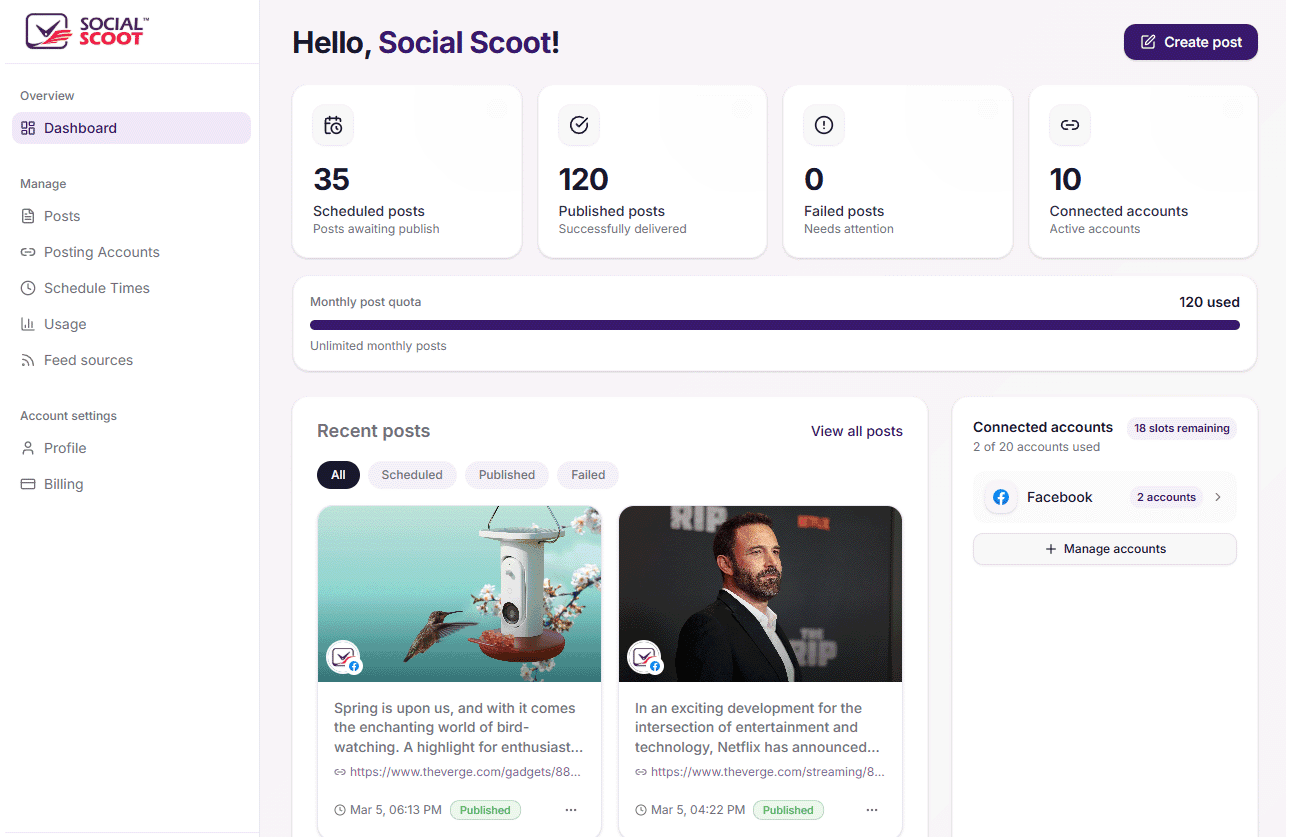Click the 120 used quota label

point(1209,302)
